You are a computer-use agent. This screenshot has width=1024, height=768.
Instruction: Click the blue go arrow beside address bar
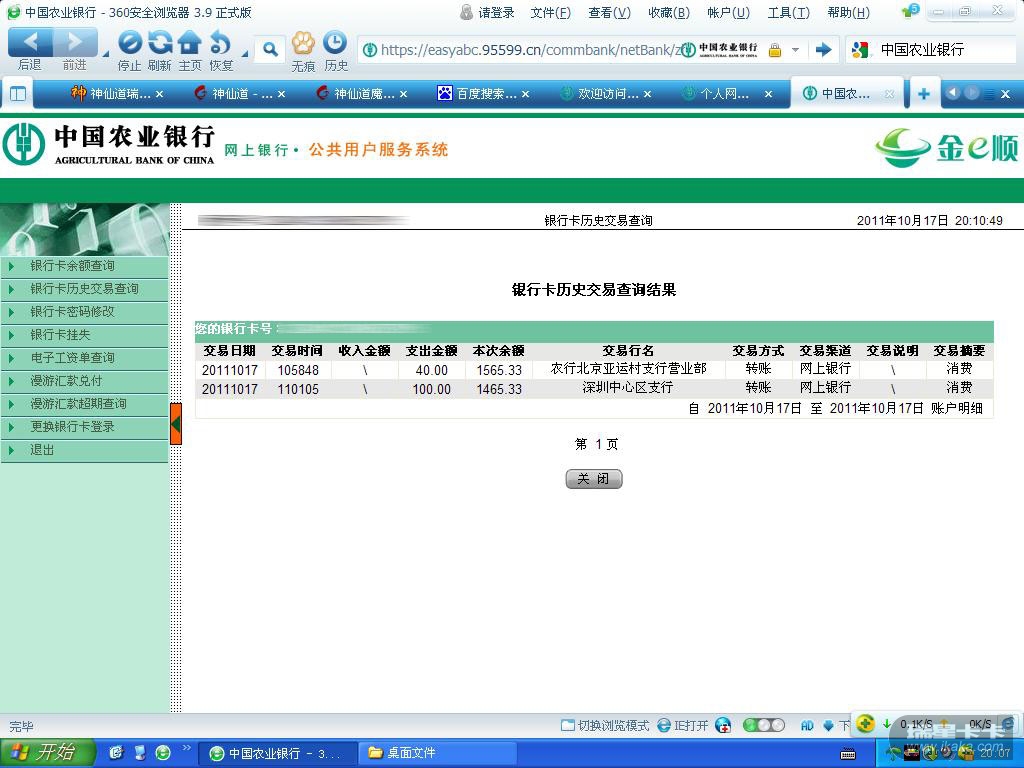click(x=823, y=49)
